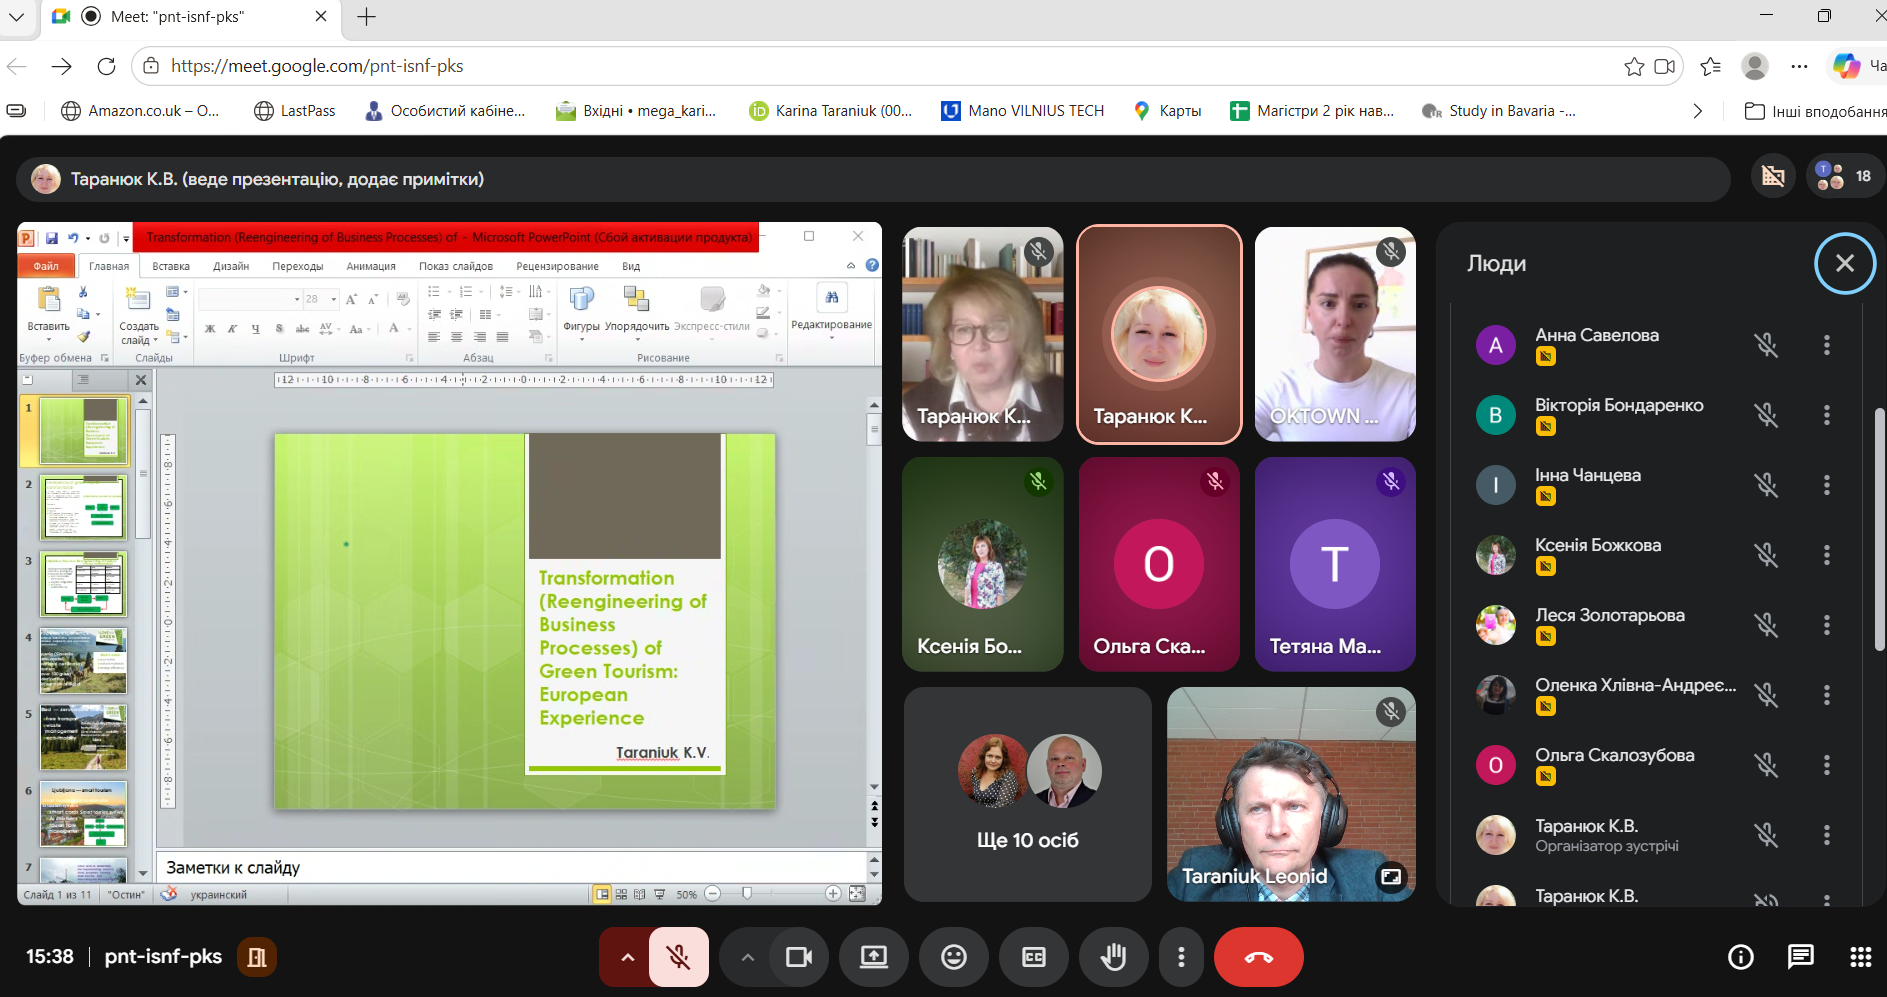Click the Ще 10 осіб participants tile
This screenshot has width=1887, height=997.
(x=1027, y=794)
